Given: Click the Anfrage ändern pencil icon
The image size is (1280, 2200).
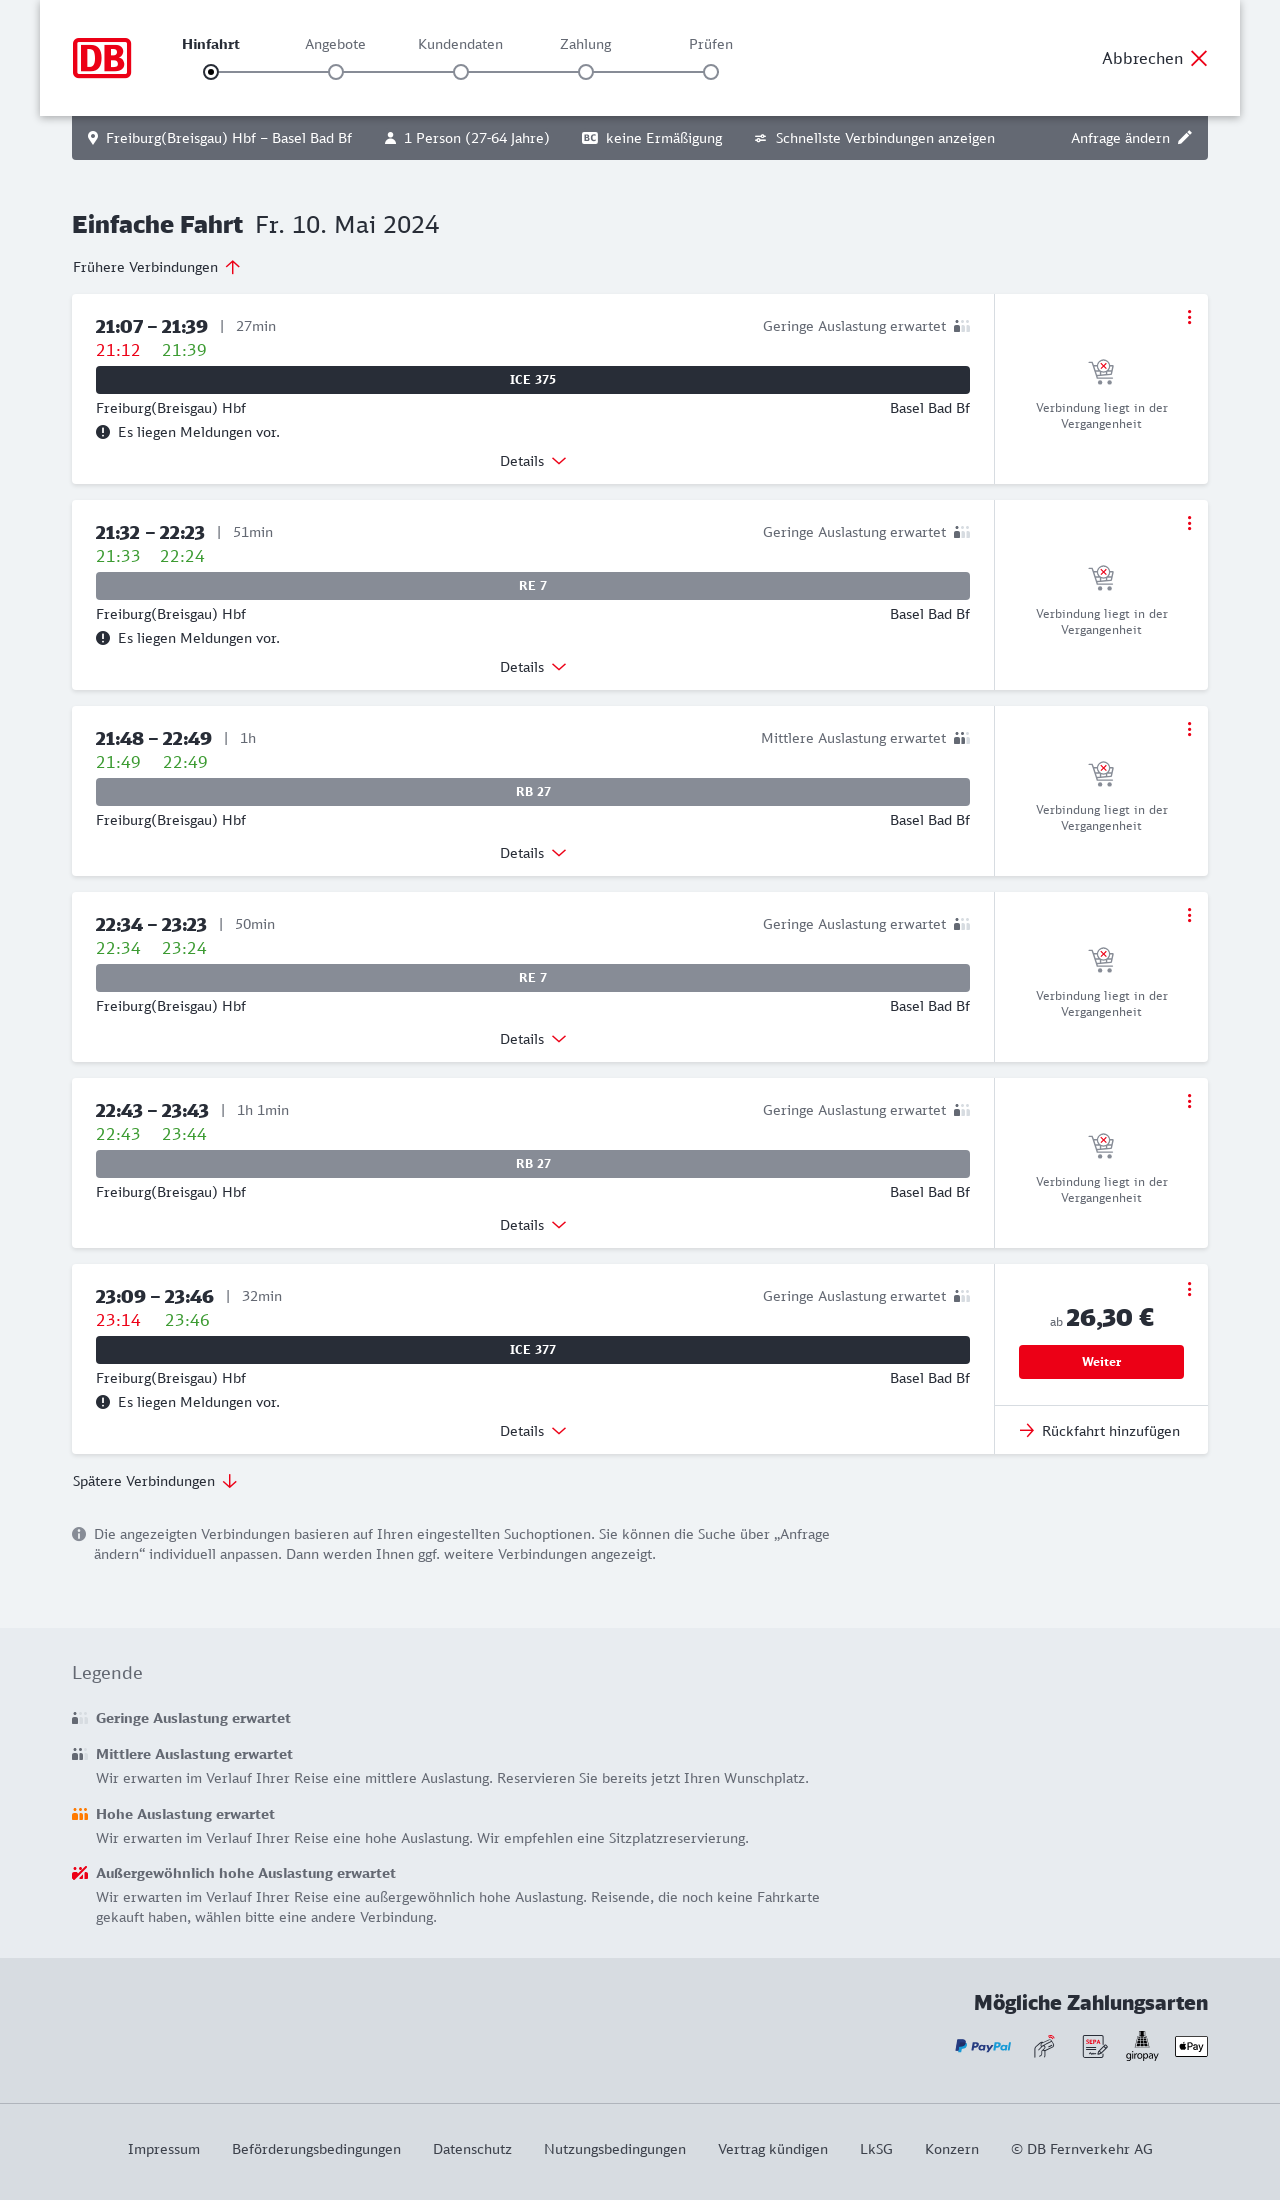Looking at the screenshot, I should point(1185,138).
